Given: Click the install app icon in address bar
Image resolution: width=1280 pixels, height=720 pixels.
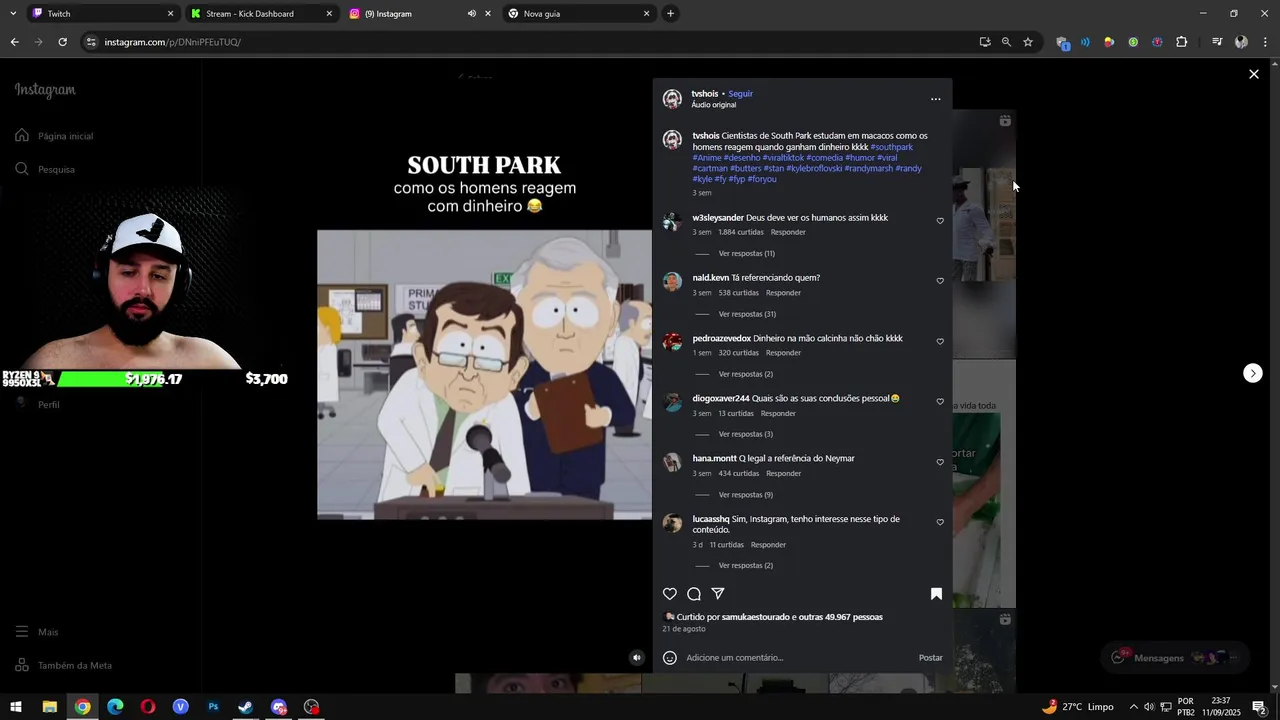Looking at the screenshot, I should (985, 42).
